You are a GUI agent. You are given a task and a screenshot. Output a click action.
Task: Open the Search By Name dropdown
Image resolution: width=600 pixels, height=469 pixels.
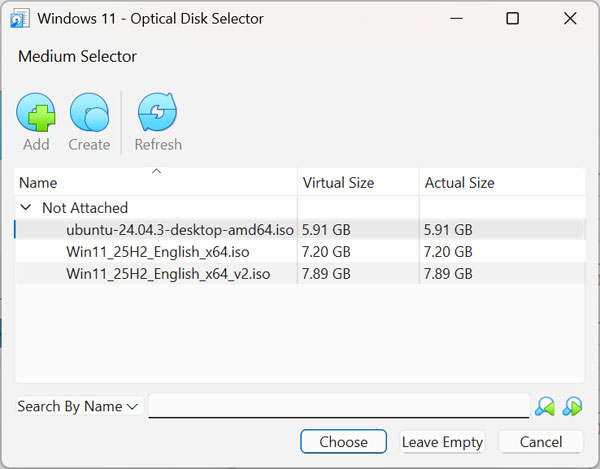[x=78, y=406]
